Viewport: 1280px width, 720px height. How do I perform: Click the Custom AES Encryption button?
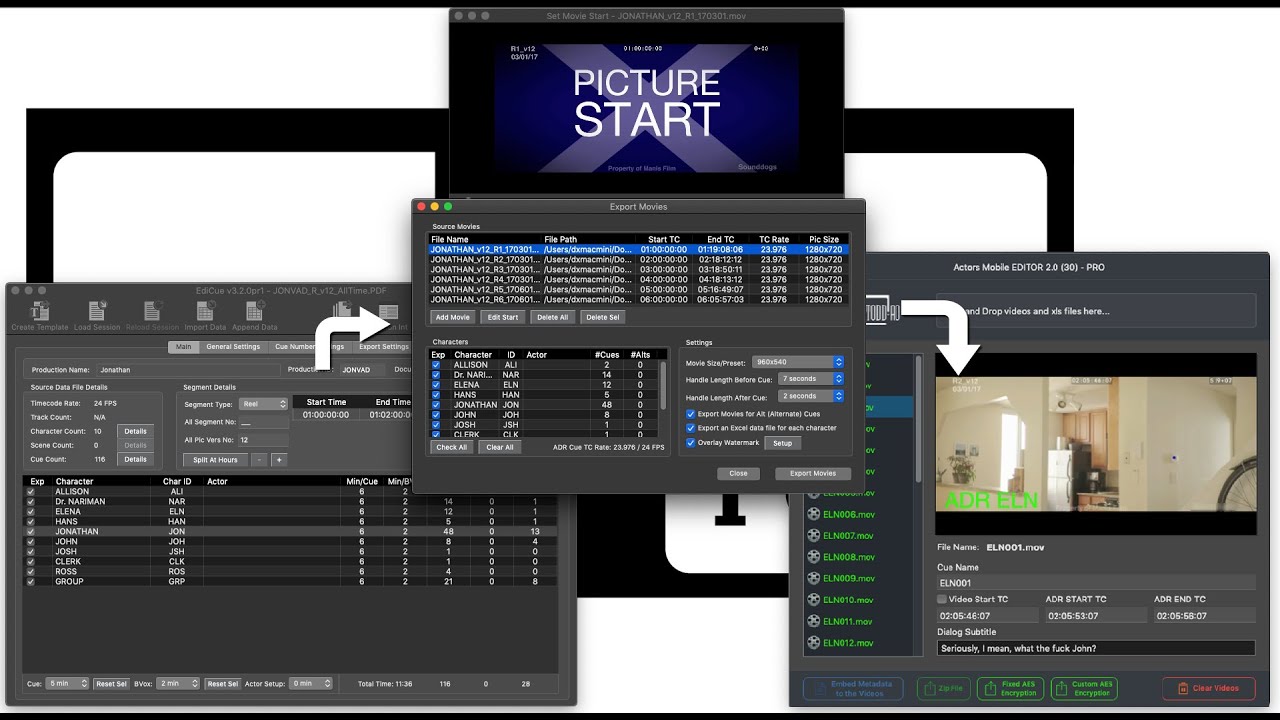click(1084, 689)
